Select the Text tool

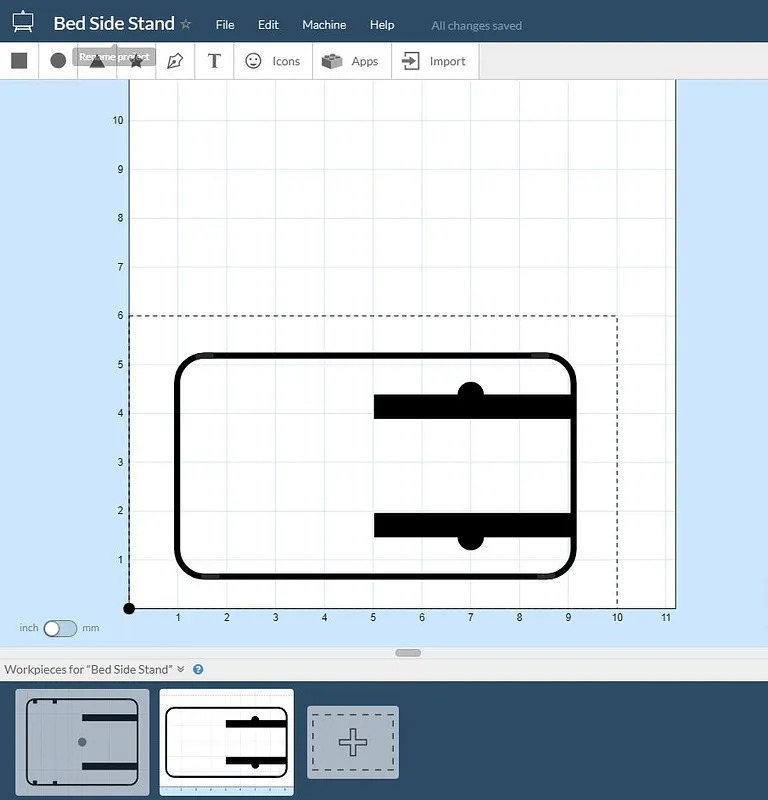[214, 61]
